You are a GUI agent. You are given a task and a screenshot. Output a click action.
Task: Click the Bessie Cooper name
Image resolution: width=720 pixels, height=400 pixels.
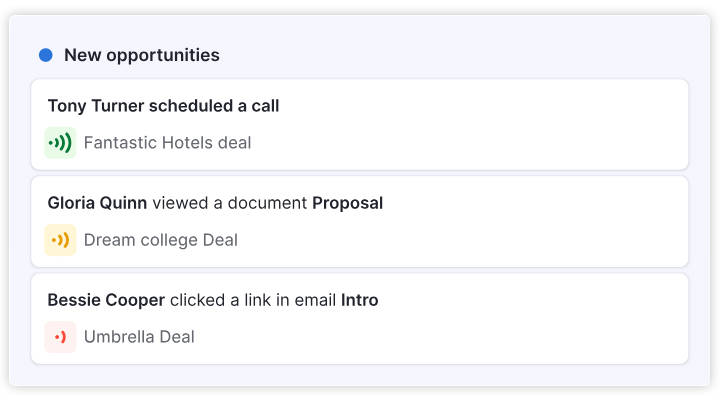pyautogui.click(x=106, y=300)
